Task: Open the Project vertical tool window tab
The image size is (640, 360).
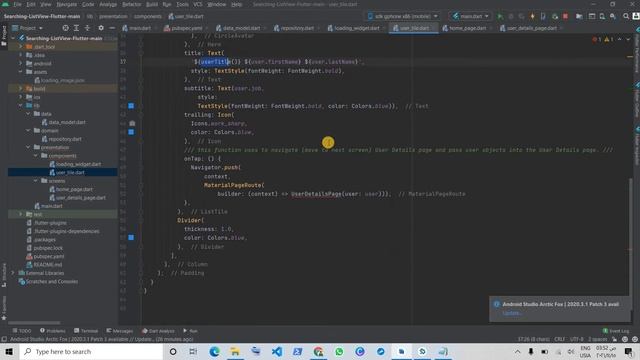Action: pyautogui.click(x=4, y=36)
